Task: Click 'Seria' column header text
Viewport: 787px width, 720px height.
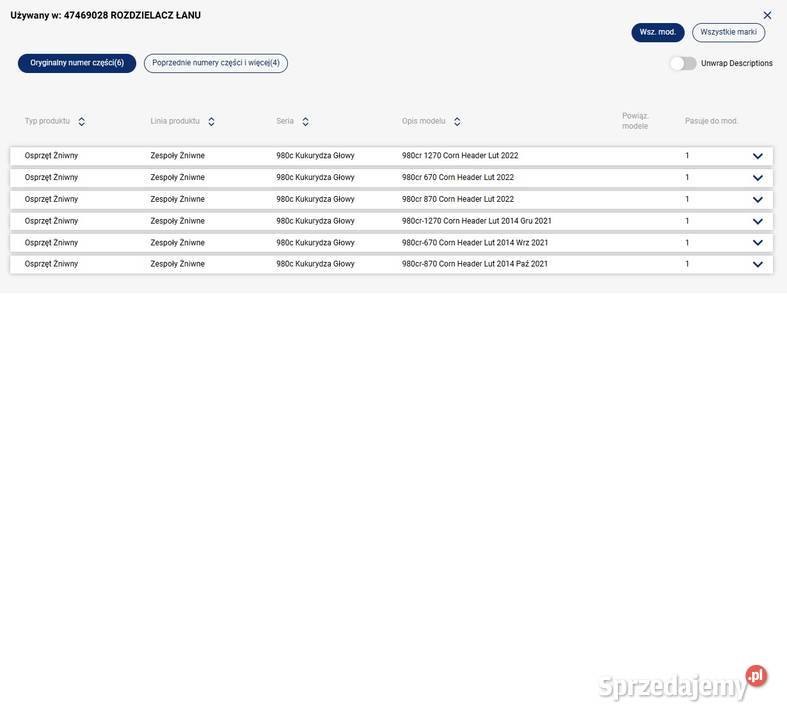Action: tap(285, 121)
